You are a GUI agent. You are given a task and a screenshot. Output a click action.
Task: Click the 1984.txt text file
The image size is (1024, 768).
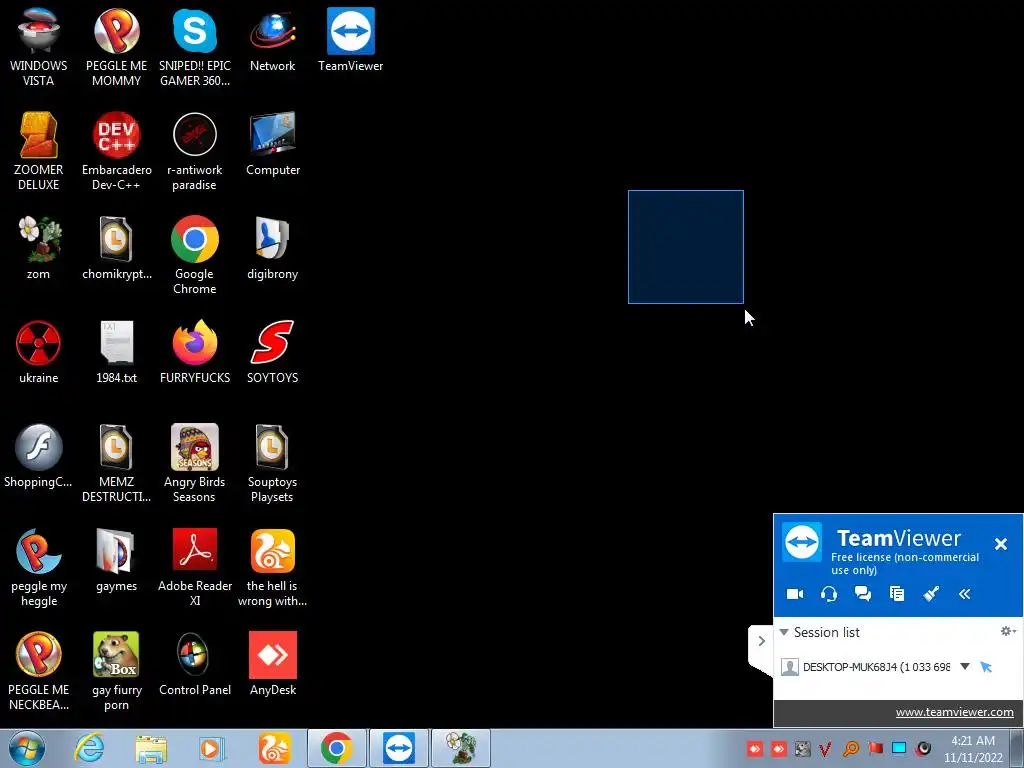116,351
